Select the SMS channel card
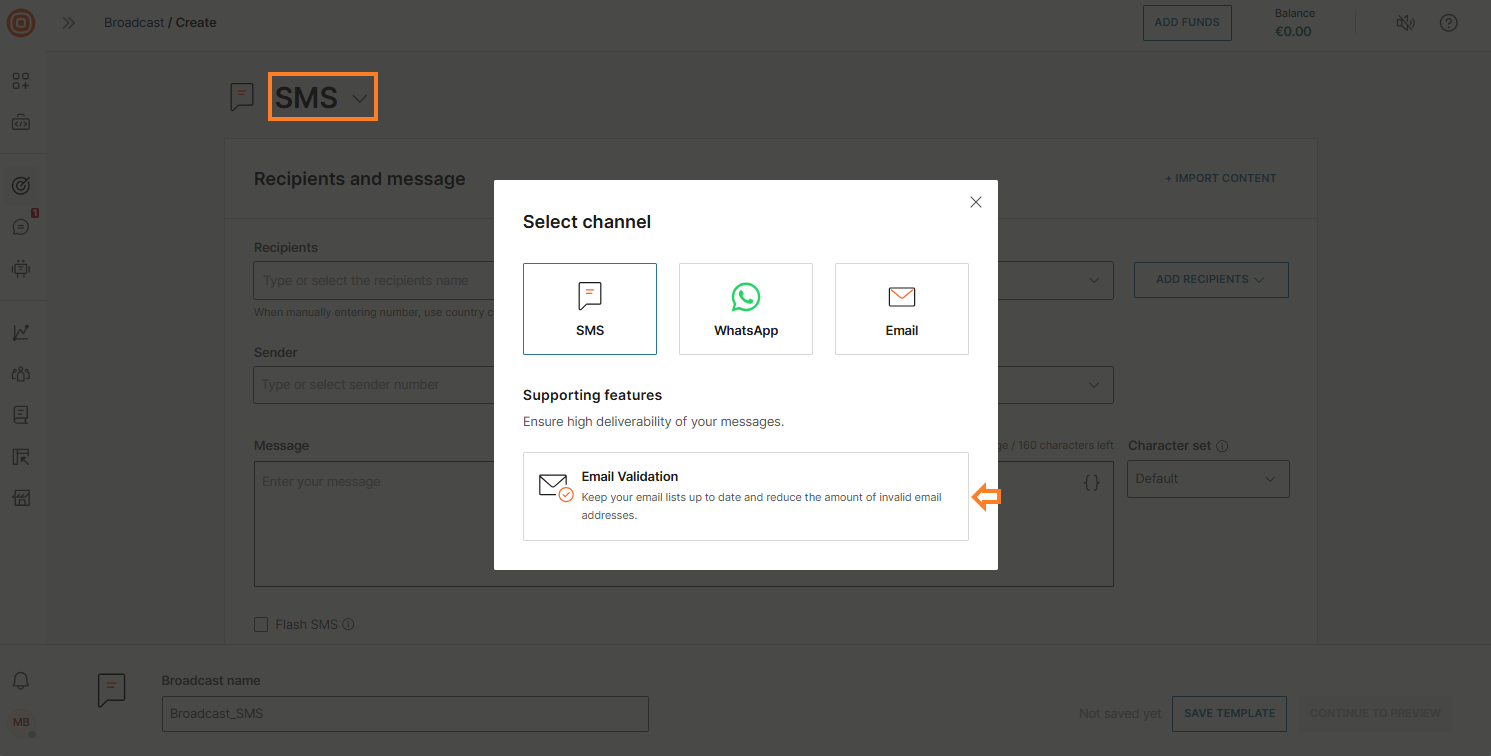1491x756 pixels. click(x=589, y=308)
